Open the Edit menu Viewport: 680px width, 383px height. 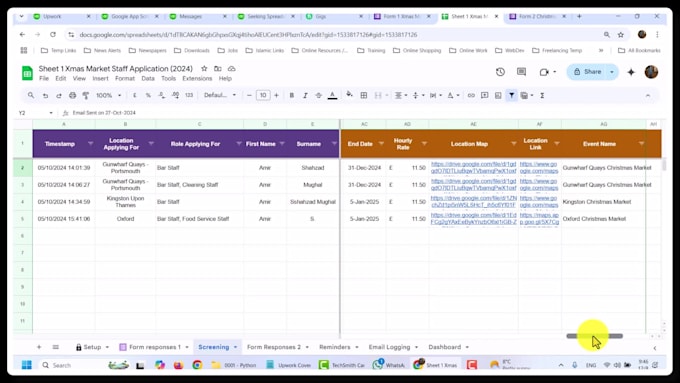(x=61, y=79)
